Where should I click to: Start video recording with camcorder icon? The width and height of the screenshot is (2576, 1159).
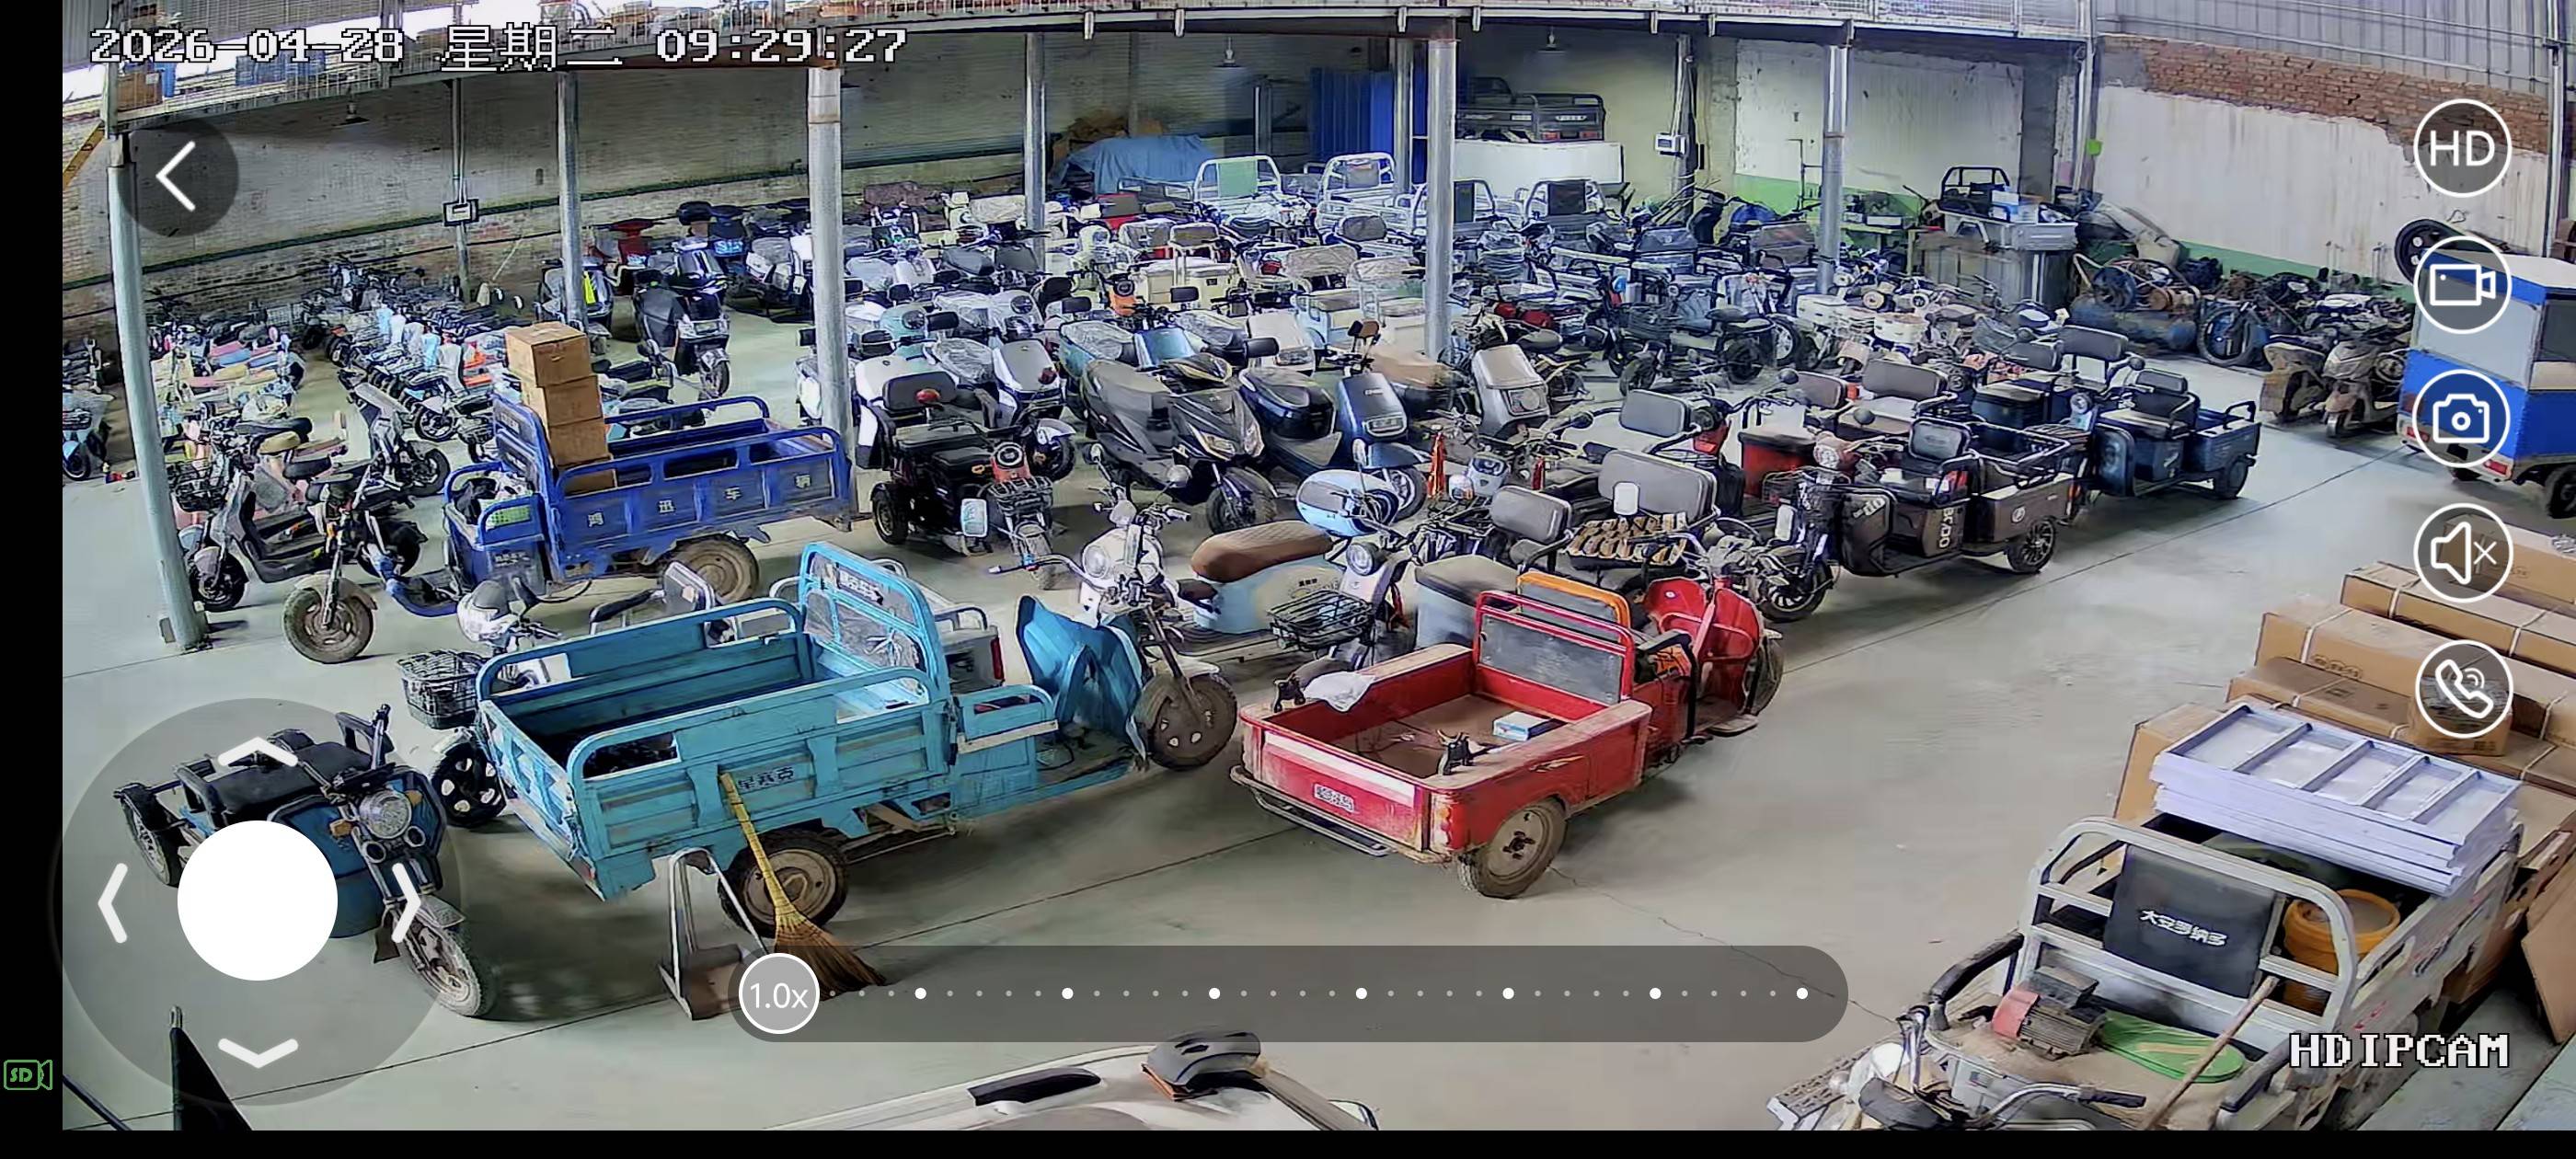pos(2461,285)
